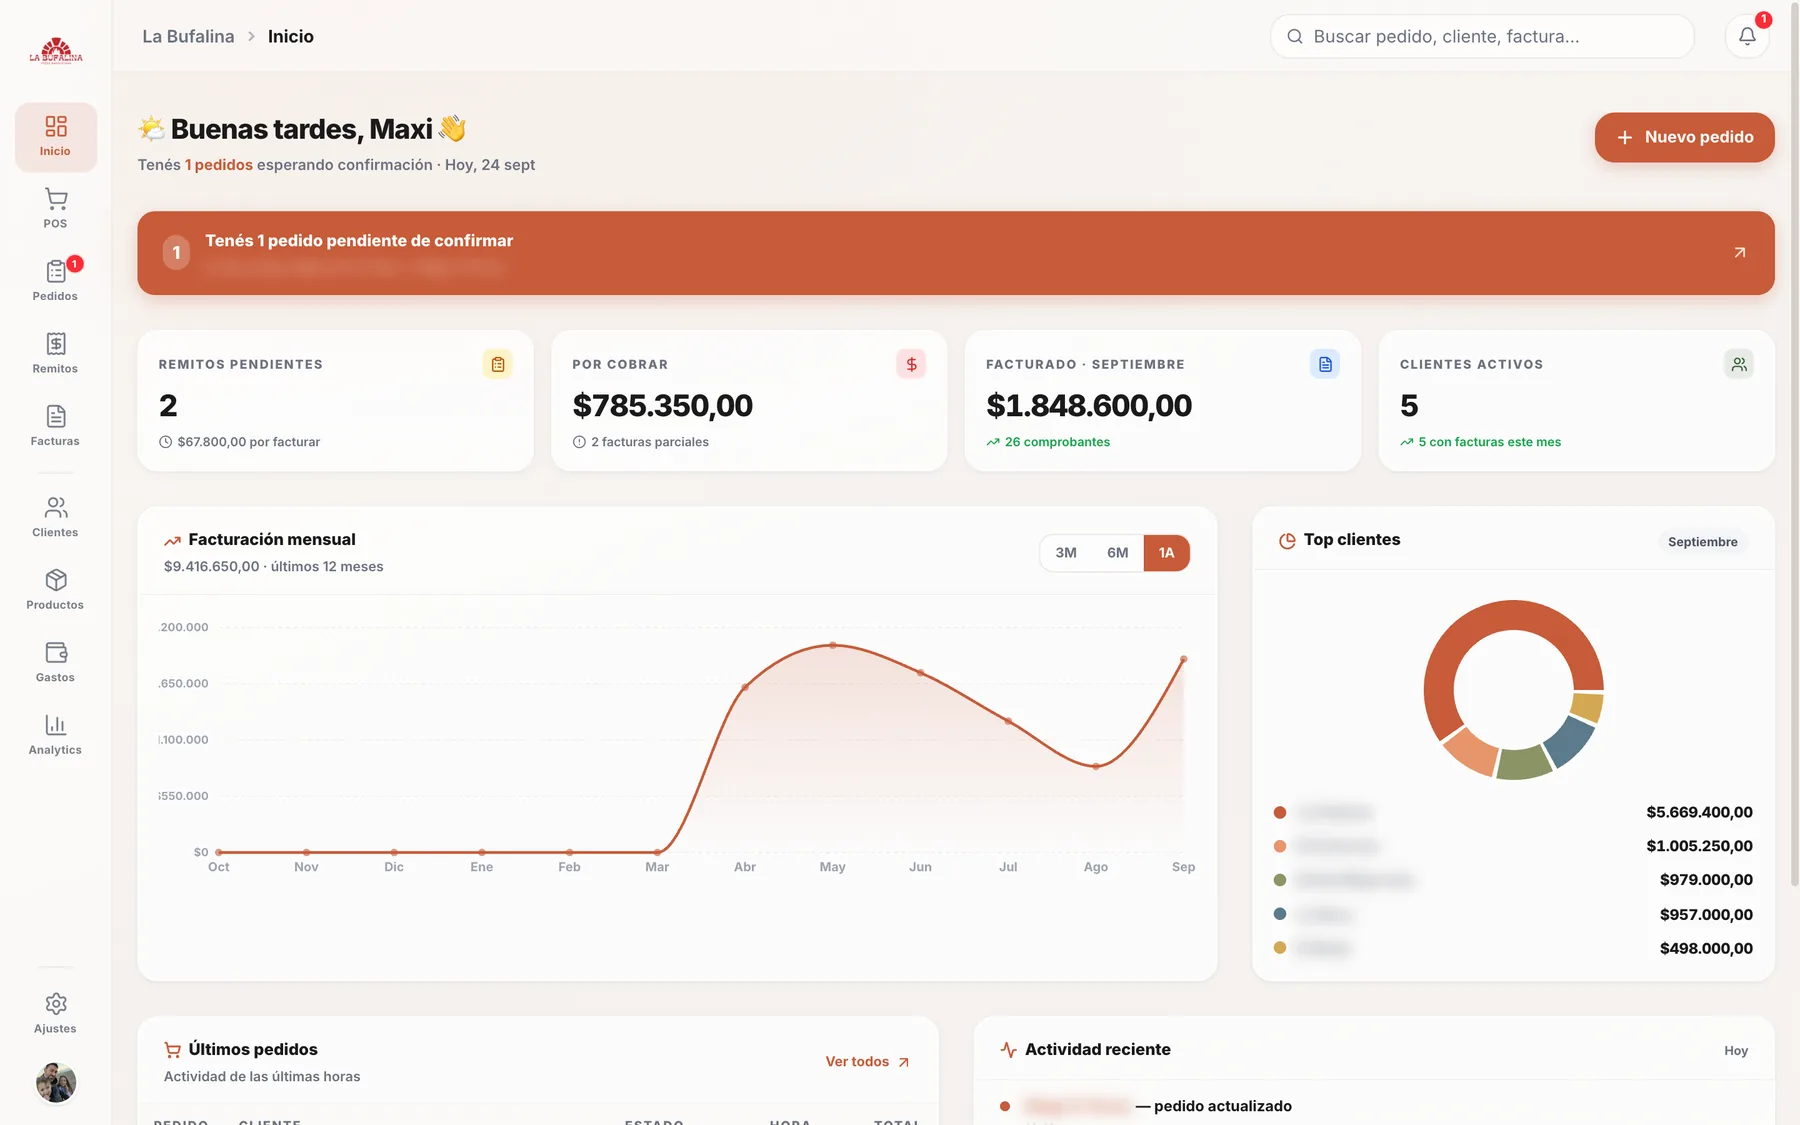The image size is (1800, 1125).
Task: Click the $785.350,00 Por cobrar amount
Action: click(663, 406)
